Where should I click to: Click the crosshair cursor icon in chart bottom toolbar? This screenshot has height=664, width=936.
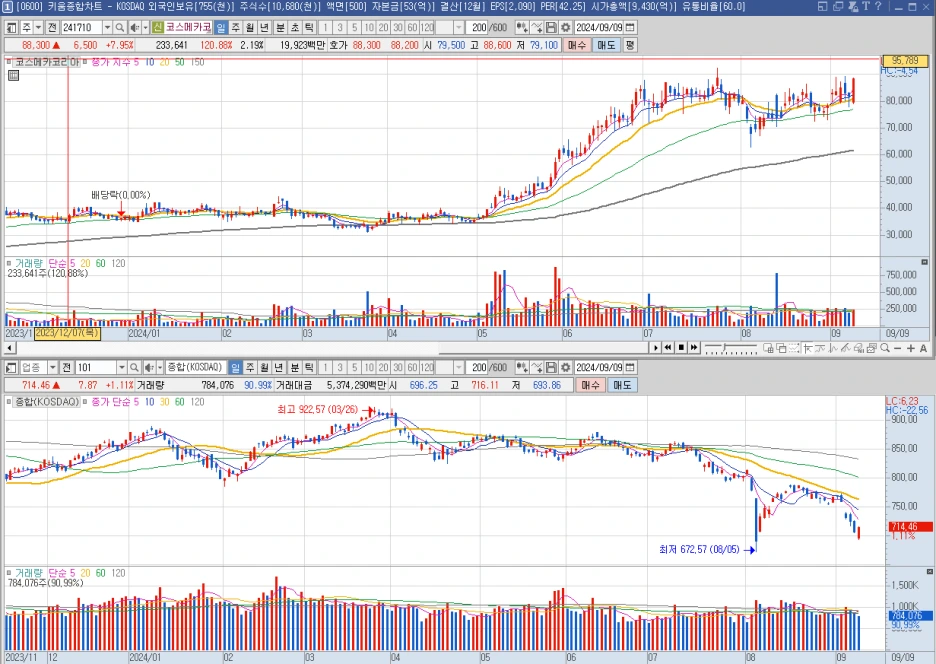[807, 348]
